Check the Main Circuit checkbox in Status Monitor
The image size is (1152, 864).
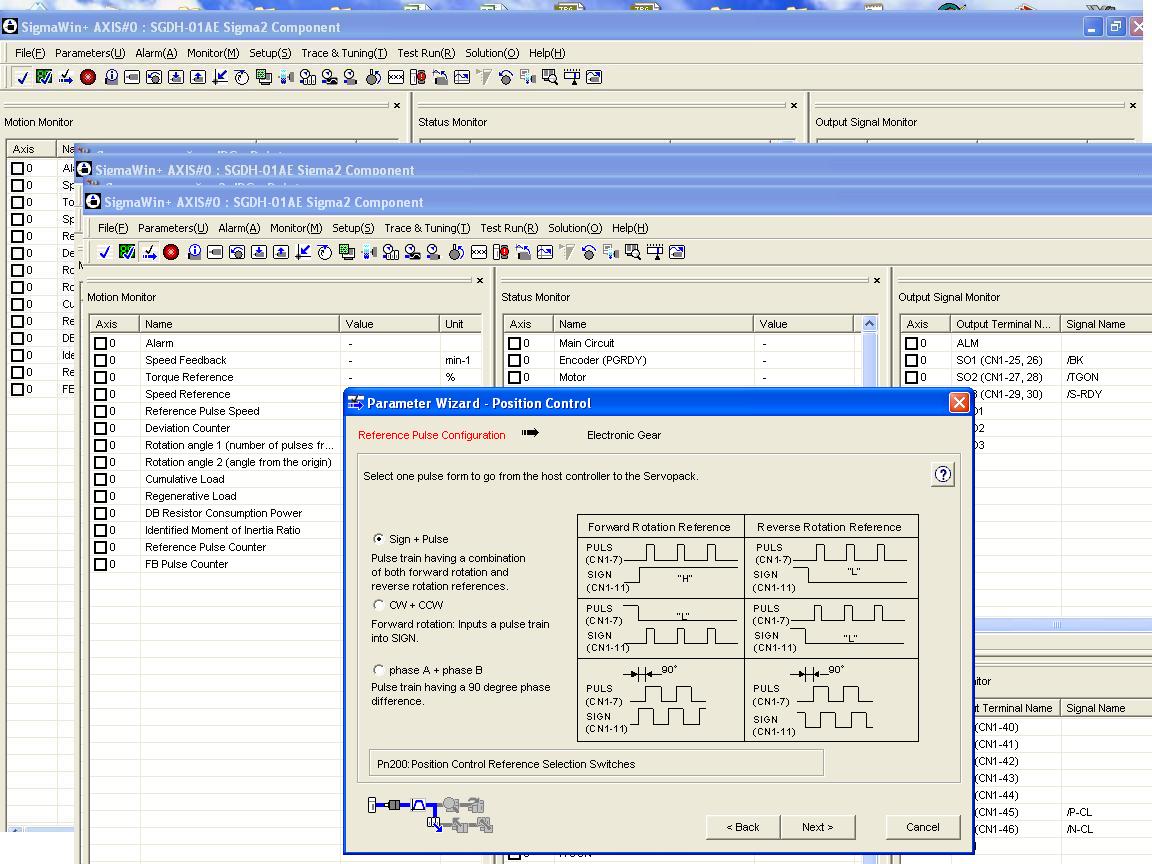[514, 343]
